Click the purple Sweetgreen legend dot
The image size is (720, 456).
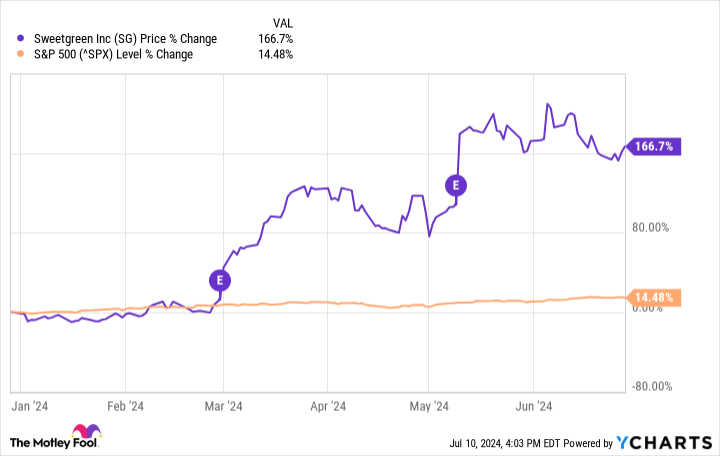tap(22, 38)
